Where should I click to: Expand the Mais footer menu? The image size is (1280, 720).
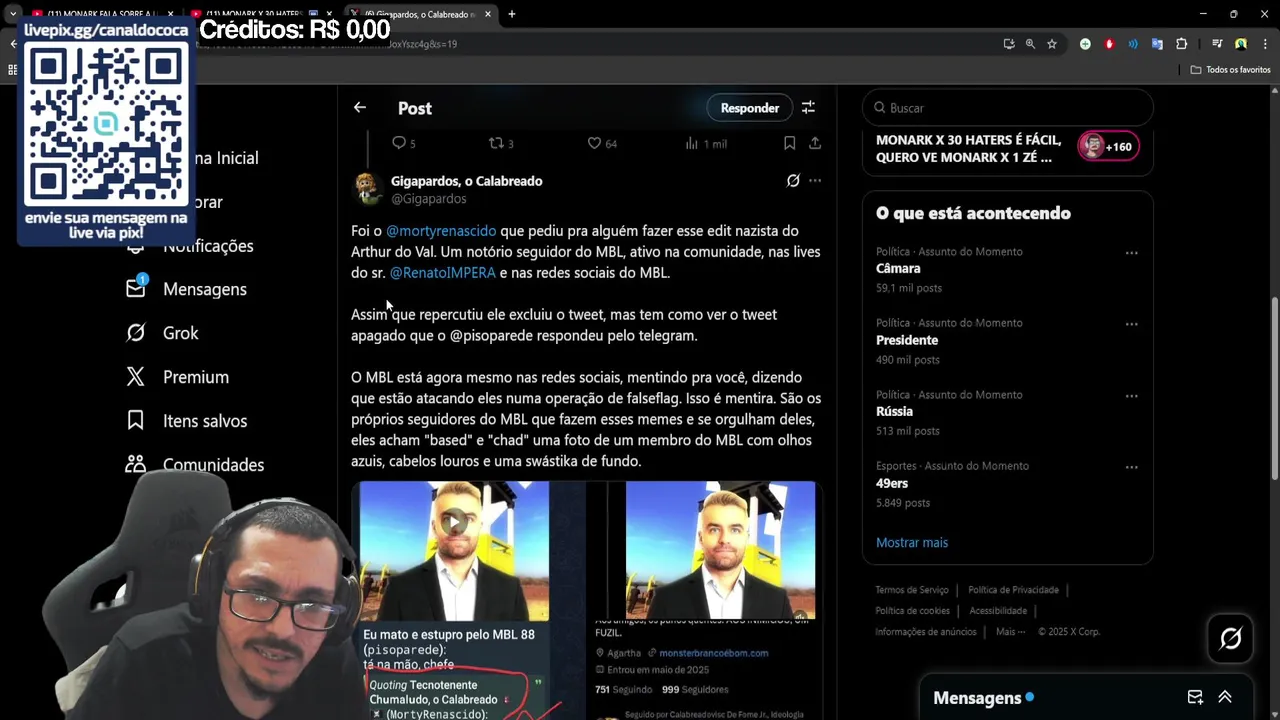[1009, 632]
